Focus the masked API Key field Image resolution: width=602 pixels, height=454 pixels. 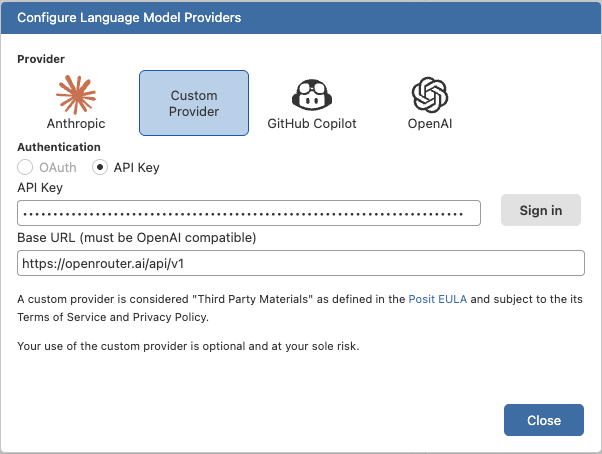[x=249, y=213]
